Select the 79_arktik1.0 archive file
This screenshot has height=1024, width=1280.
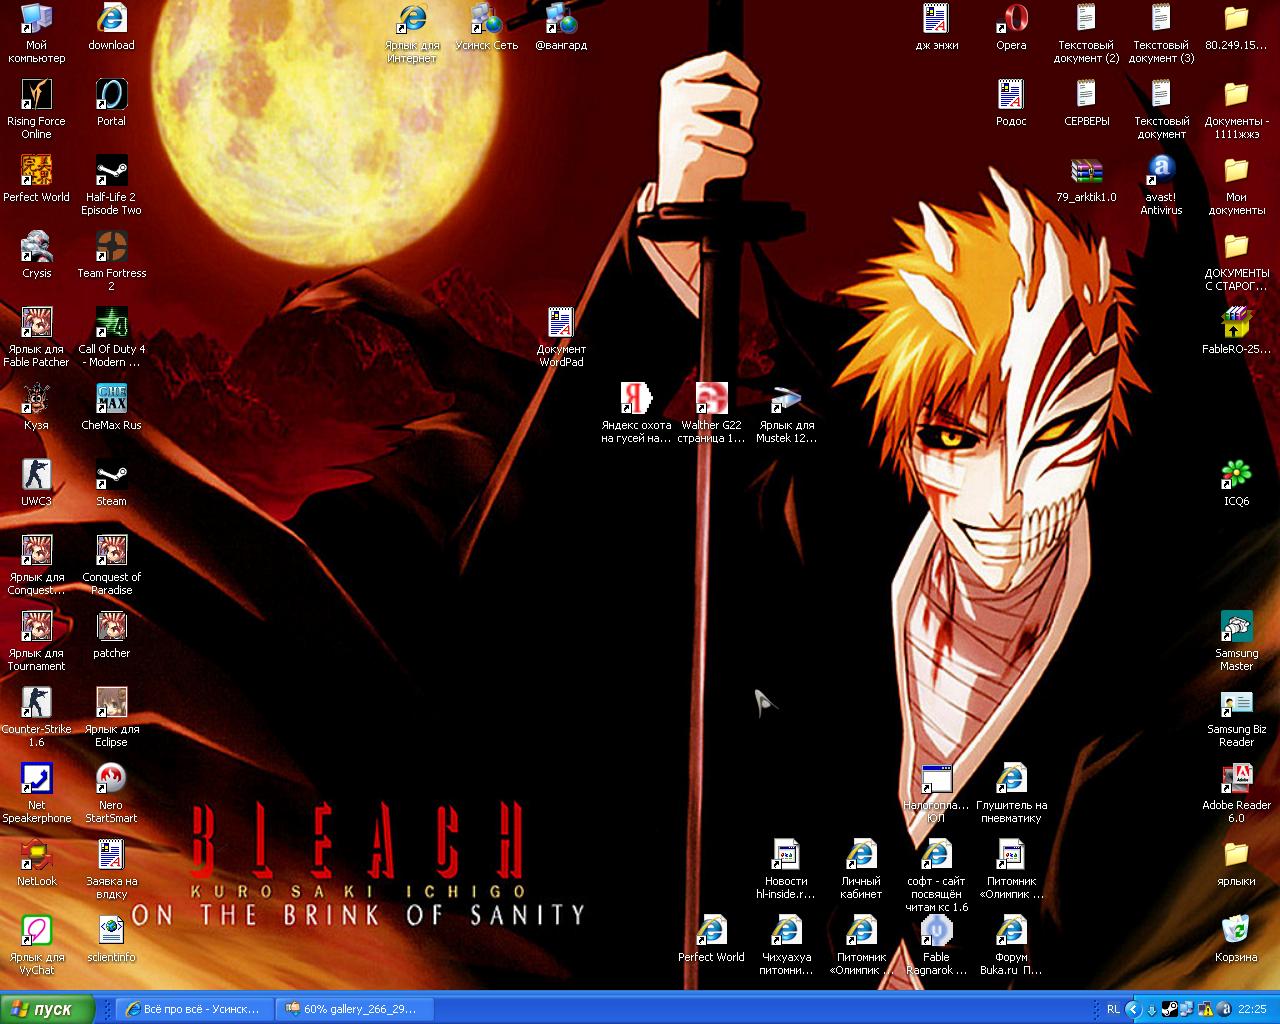pyautogui.click(x=1086, y=172)
